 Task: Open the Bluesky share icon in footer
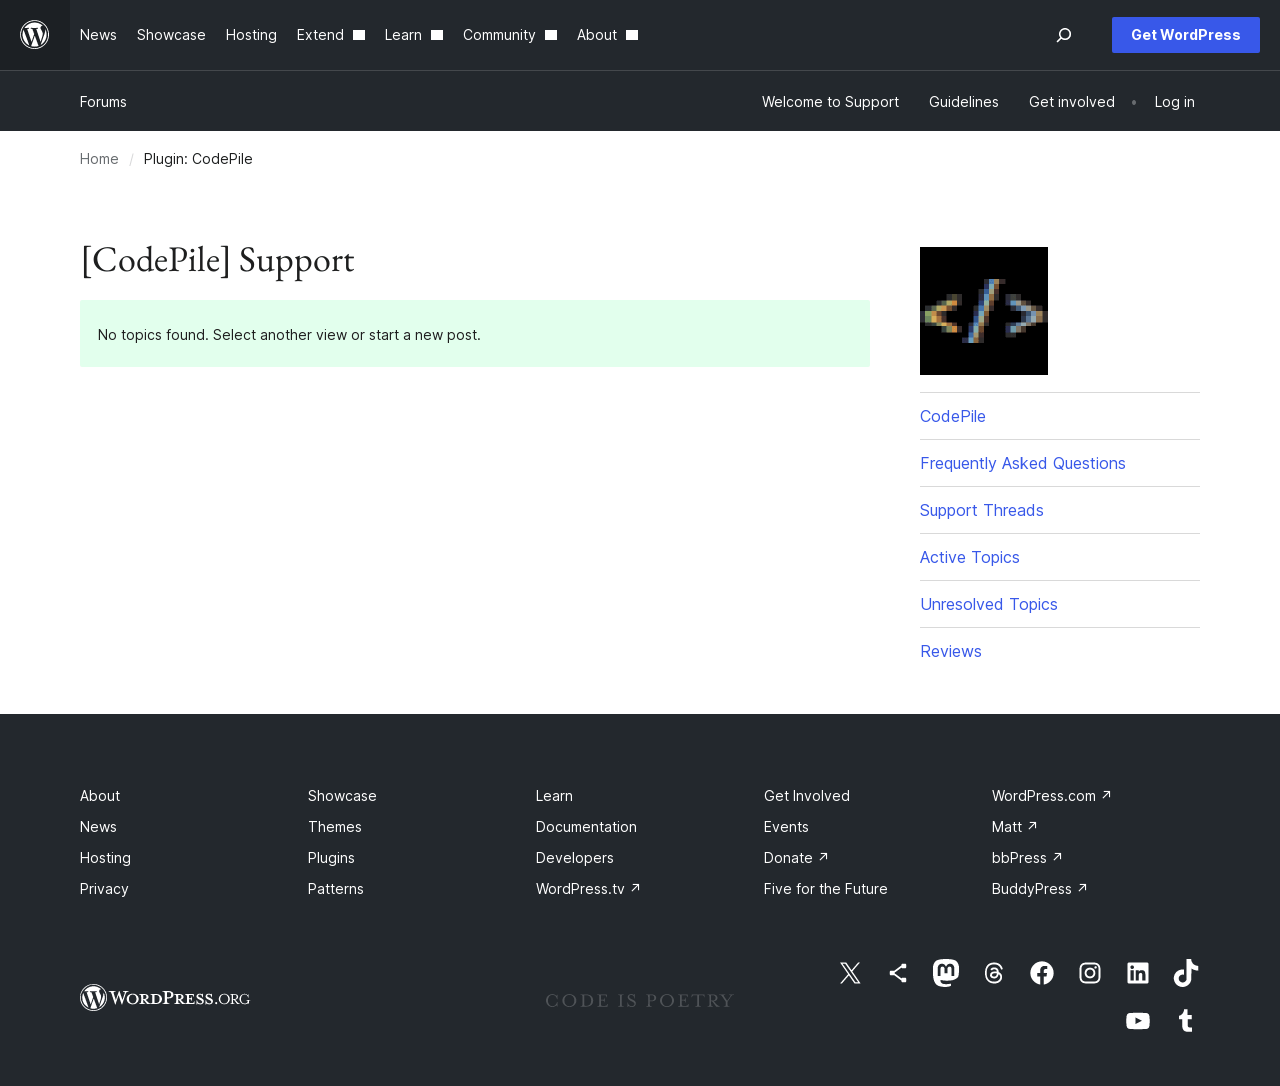[x=898, y=973]
